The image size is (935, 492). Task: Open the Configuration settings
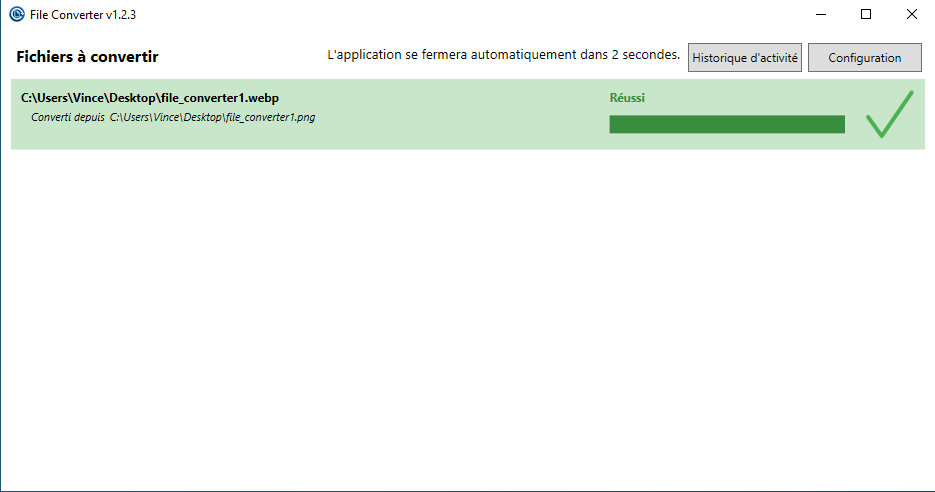864,58
